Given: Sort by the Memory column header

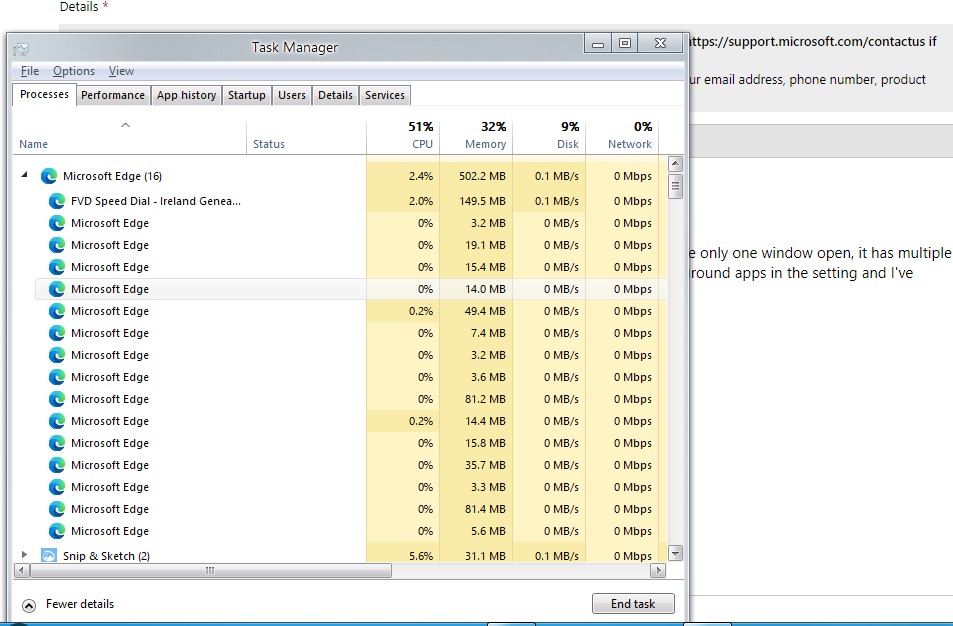Looking at the screenshot, I should 476,137.
